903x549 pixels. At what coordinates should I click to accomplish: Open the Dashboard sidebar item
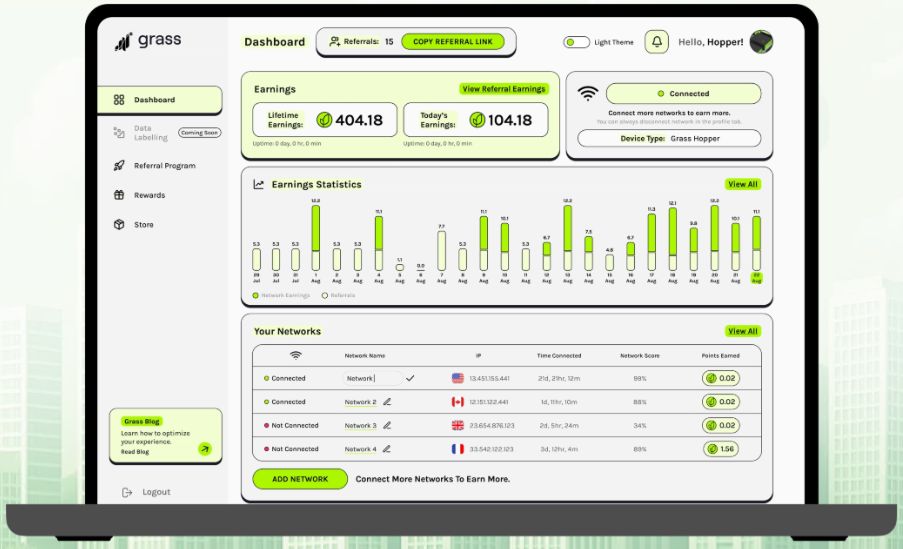[160, 100]
